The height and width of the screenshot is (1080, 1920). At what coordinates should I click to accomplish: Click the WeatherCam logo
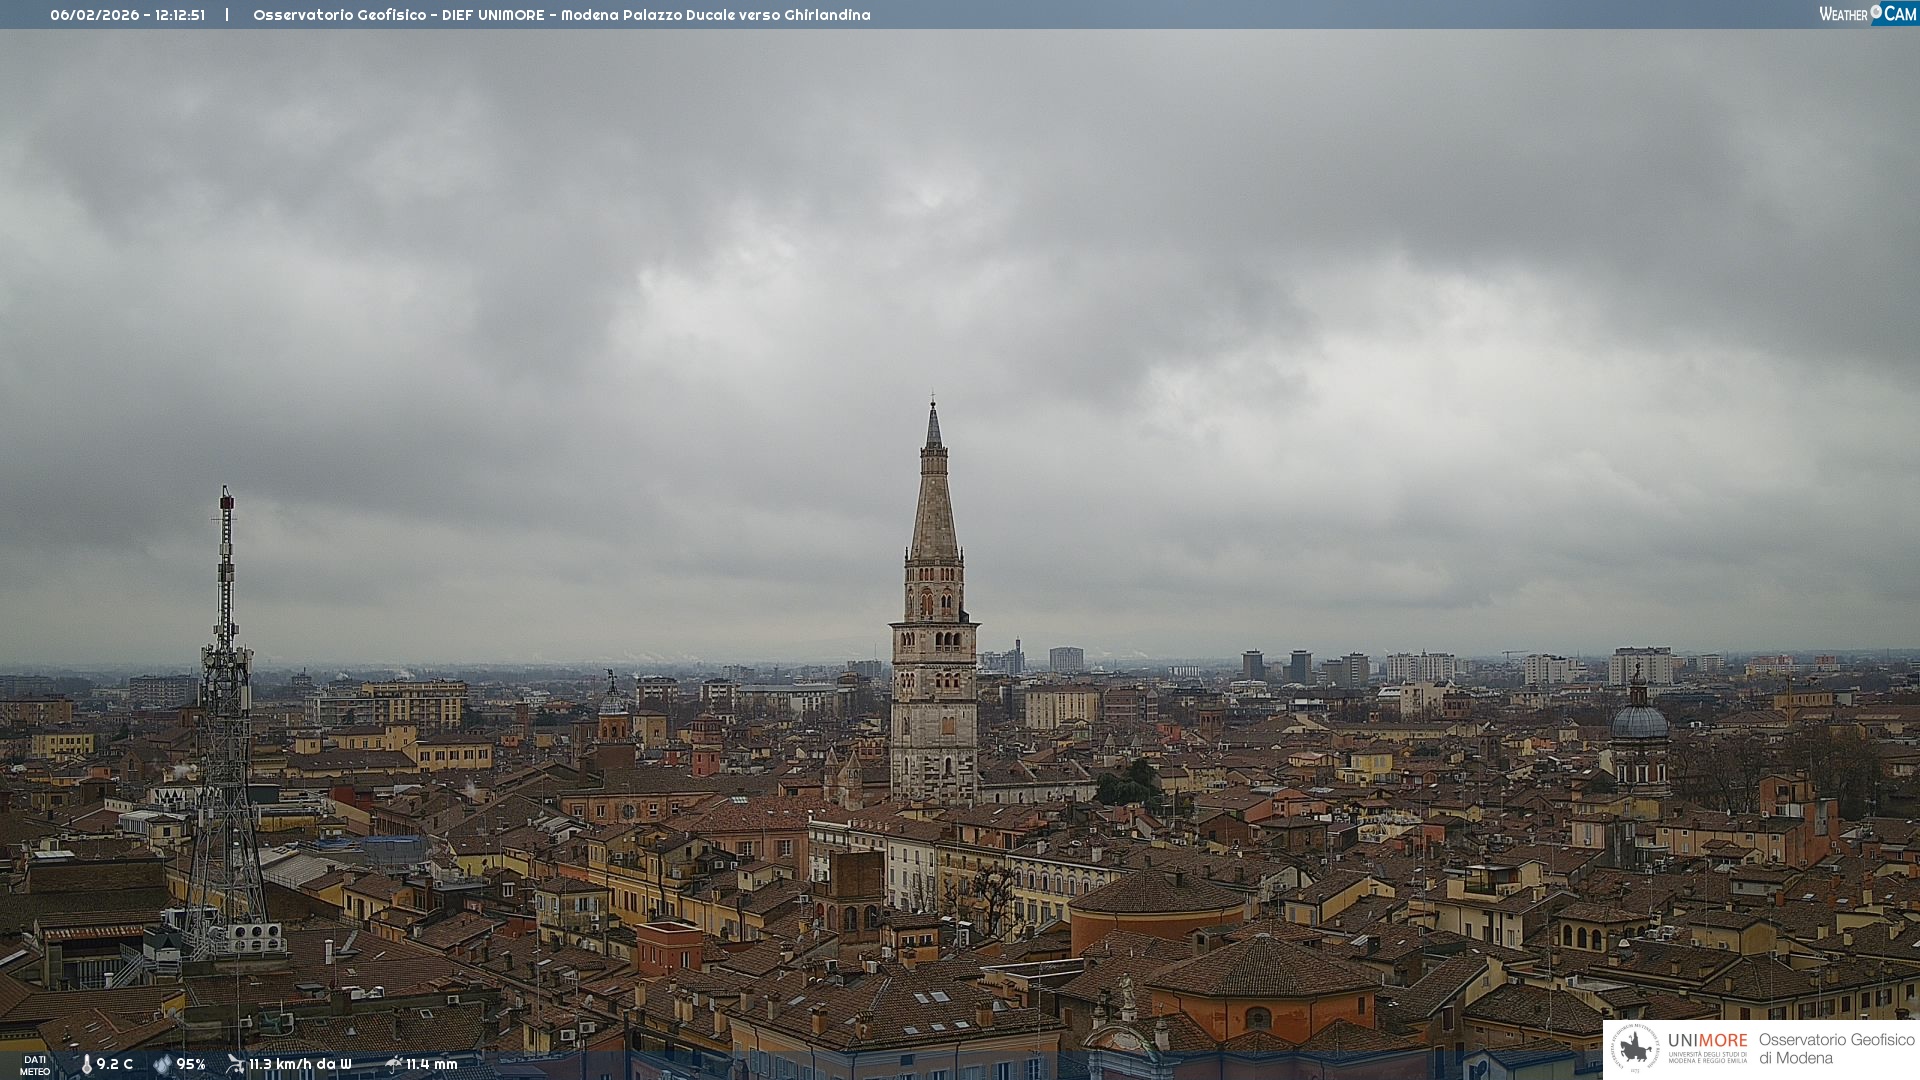[1867, 14]
